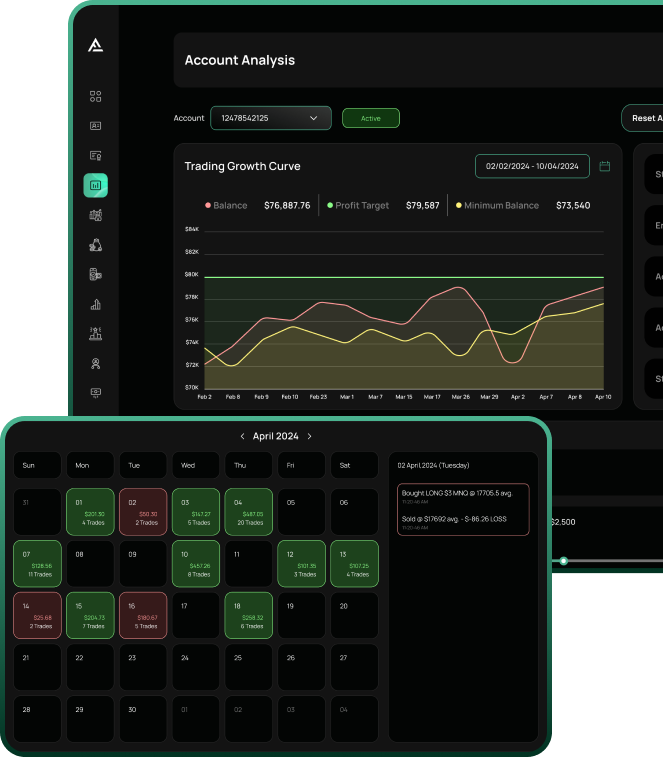Click the monitor icon at sidebar bottom
This screenshot has width=663, height=757.
click(x=96, y=392)
